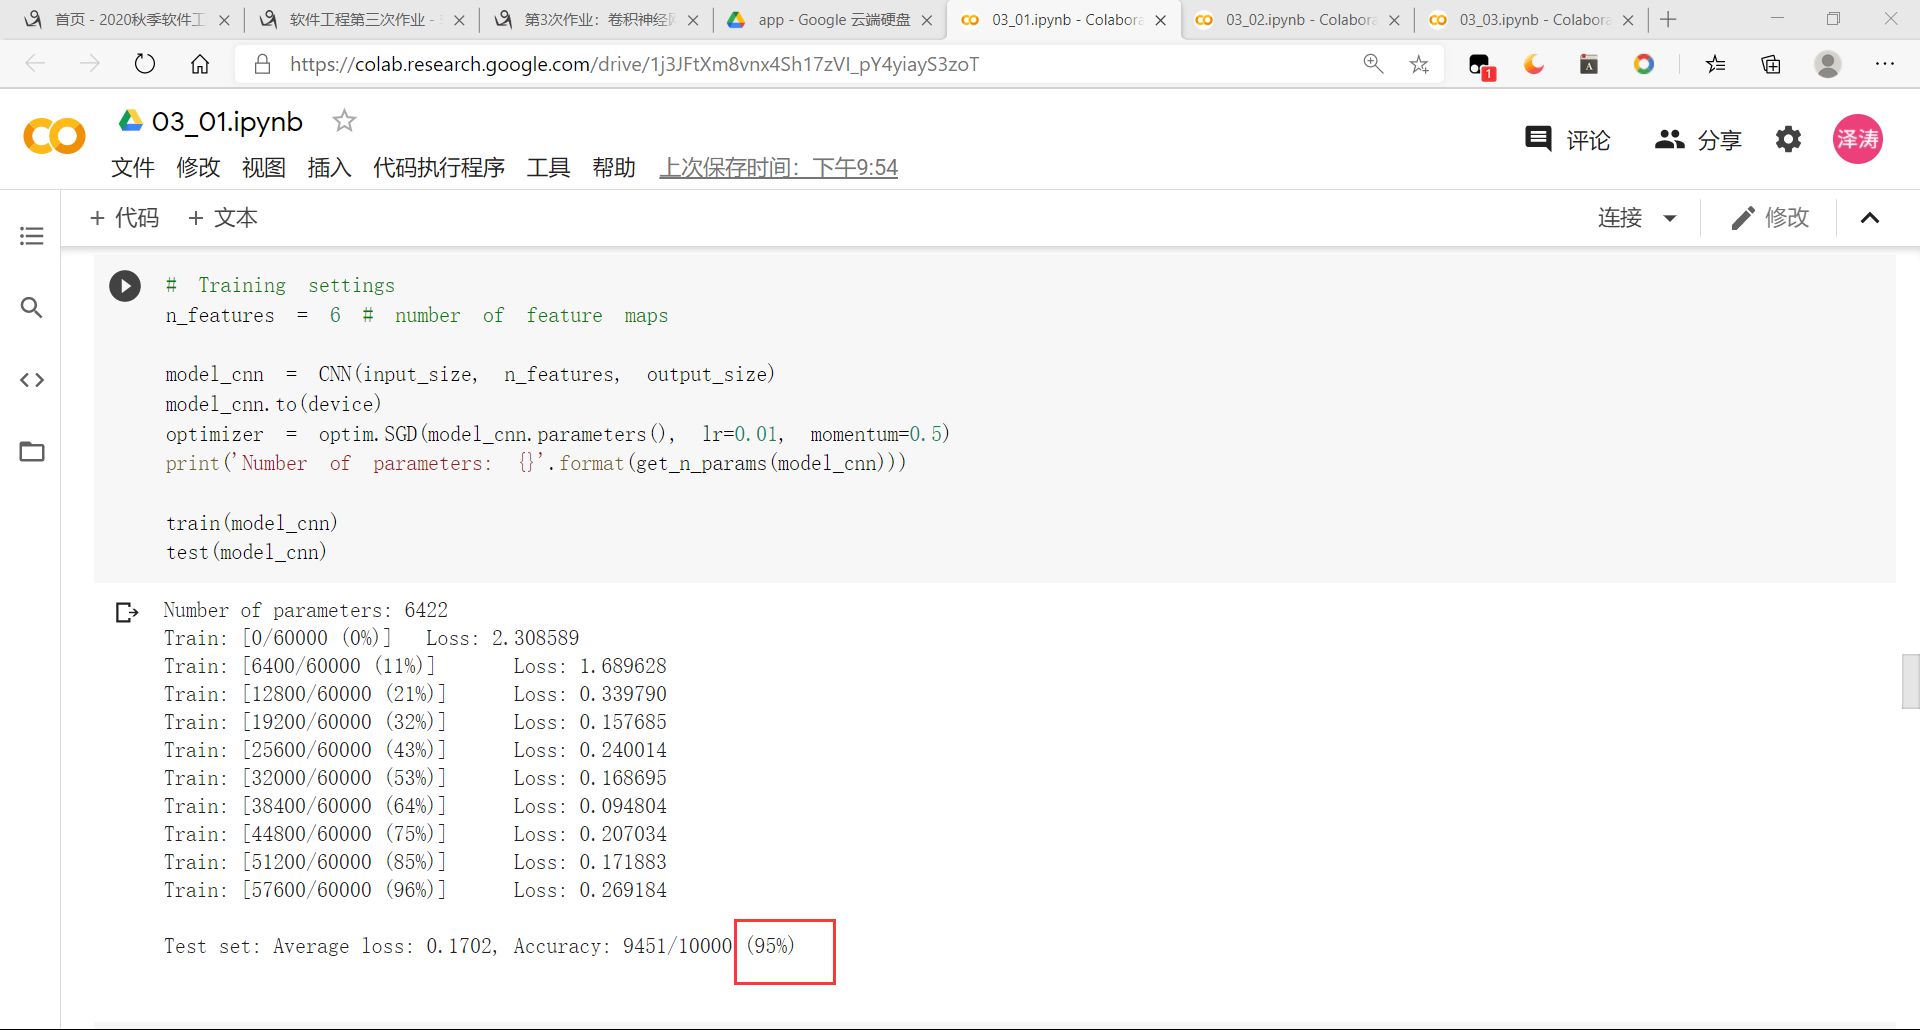Image resolution: width=1920 pixels, height=1030 pixels.
Task: Open the 插入 menu
Action: click(x=329, y=167)
